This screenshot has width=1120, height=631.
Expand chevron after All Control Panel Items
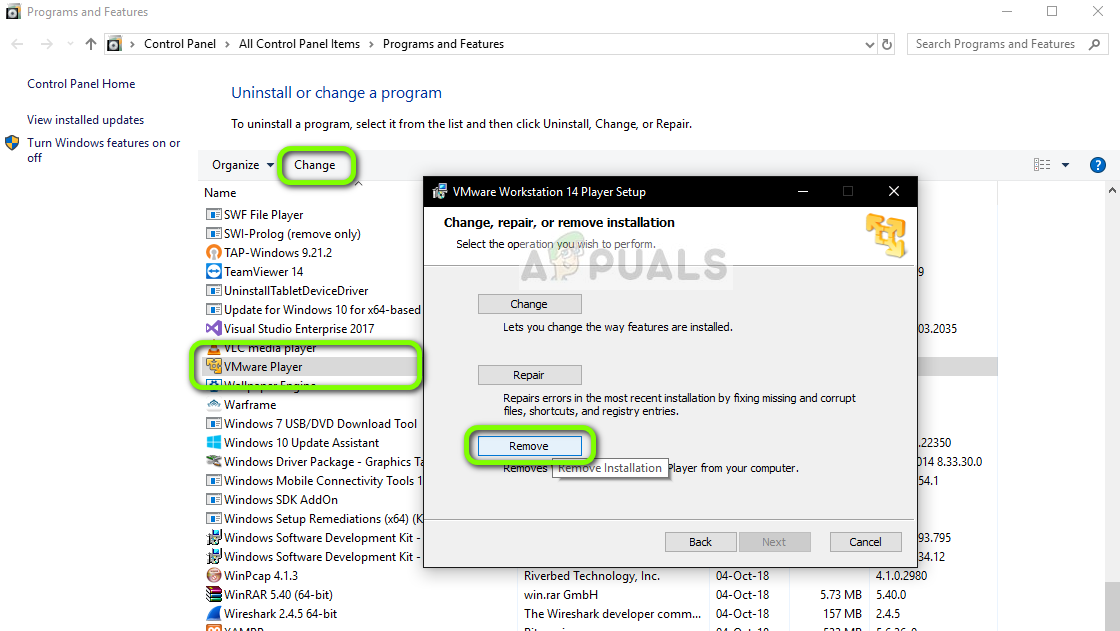371,44
